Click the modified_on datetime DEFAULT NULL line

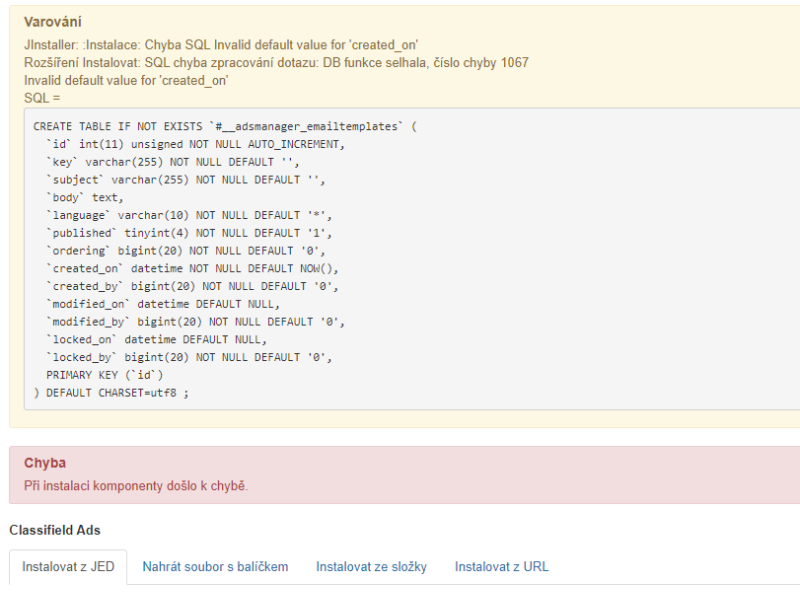click(x=163, y=304)
